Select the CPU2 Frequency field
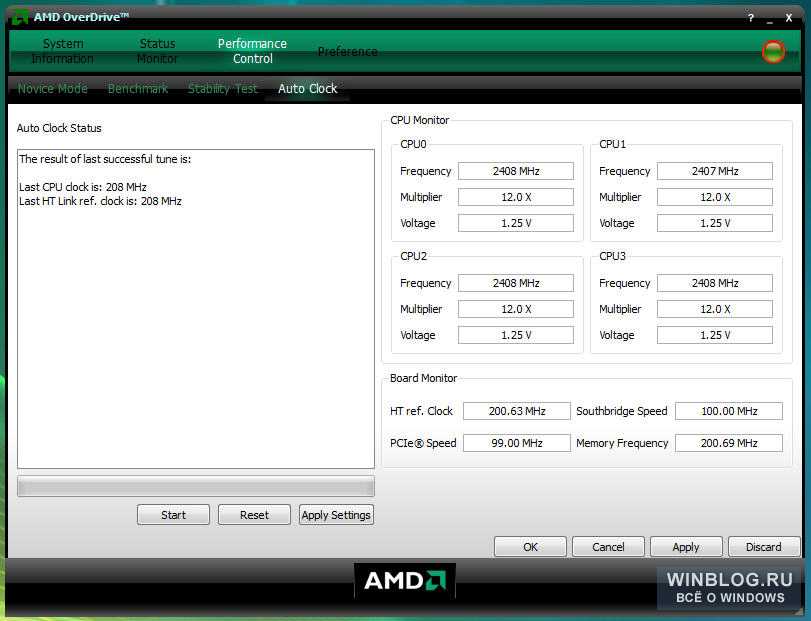811x621 pixels. click(x=516, y=283)
